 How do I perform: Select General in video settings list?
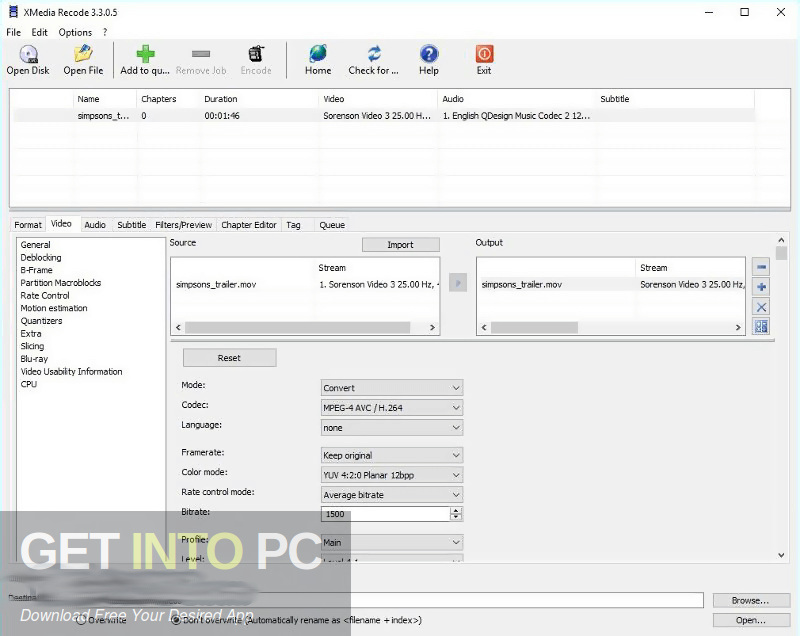tap(35, 245)
